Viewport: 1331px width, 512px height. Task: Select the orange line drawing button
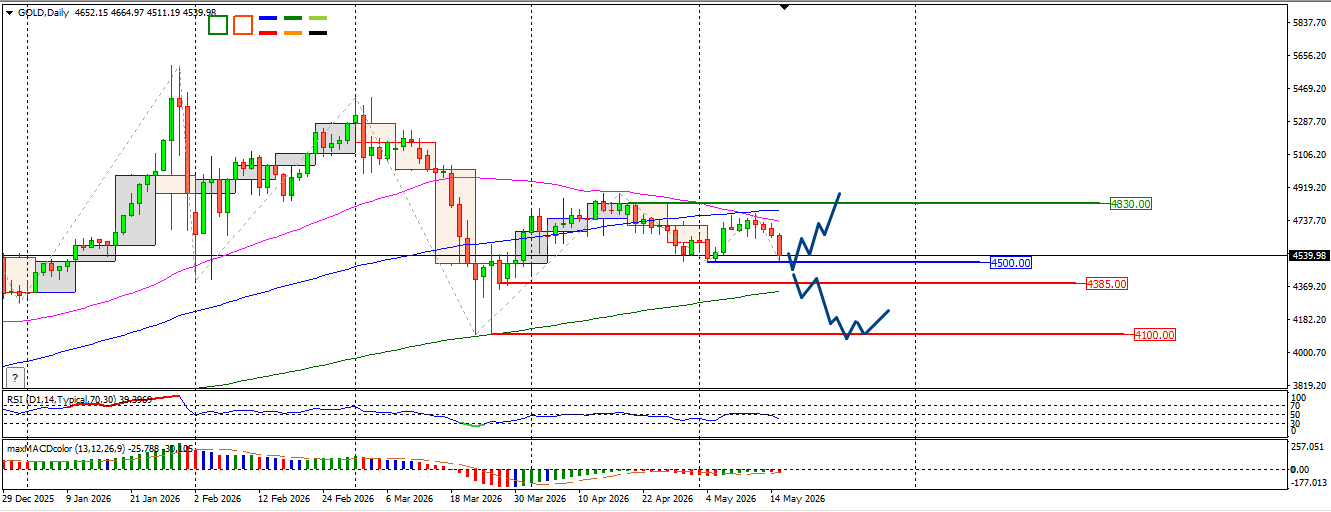(x=293, y=33)
